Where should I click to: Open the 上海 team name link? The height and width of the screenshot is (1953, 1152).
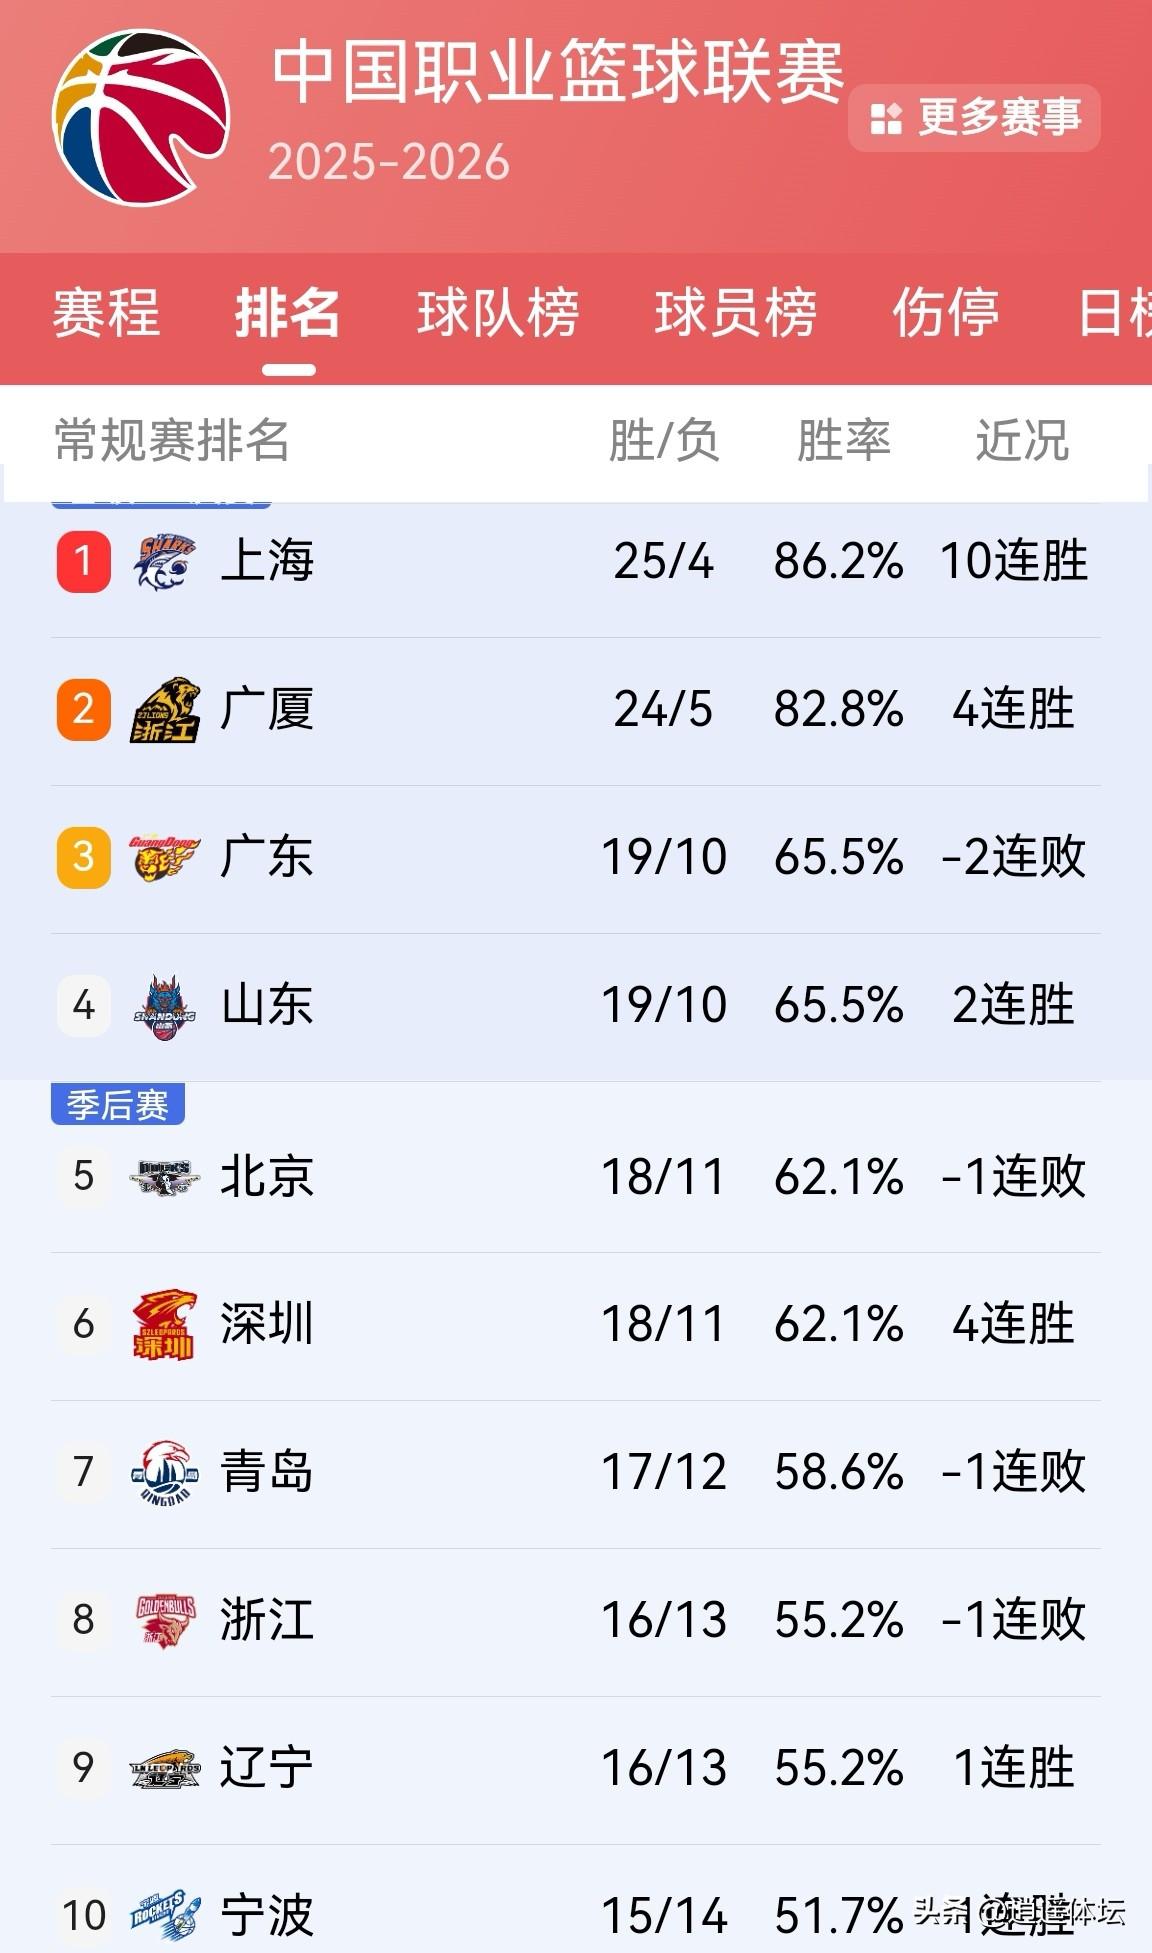click(270, 561)
